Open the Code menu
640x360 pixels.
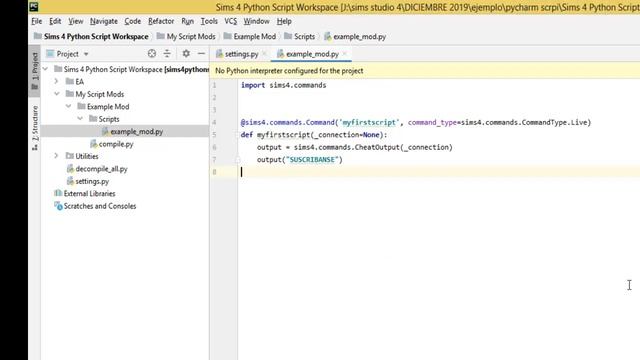133,21
